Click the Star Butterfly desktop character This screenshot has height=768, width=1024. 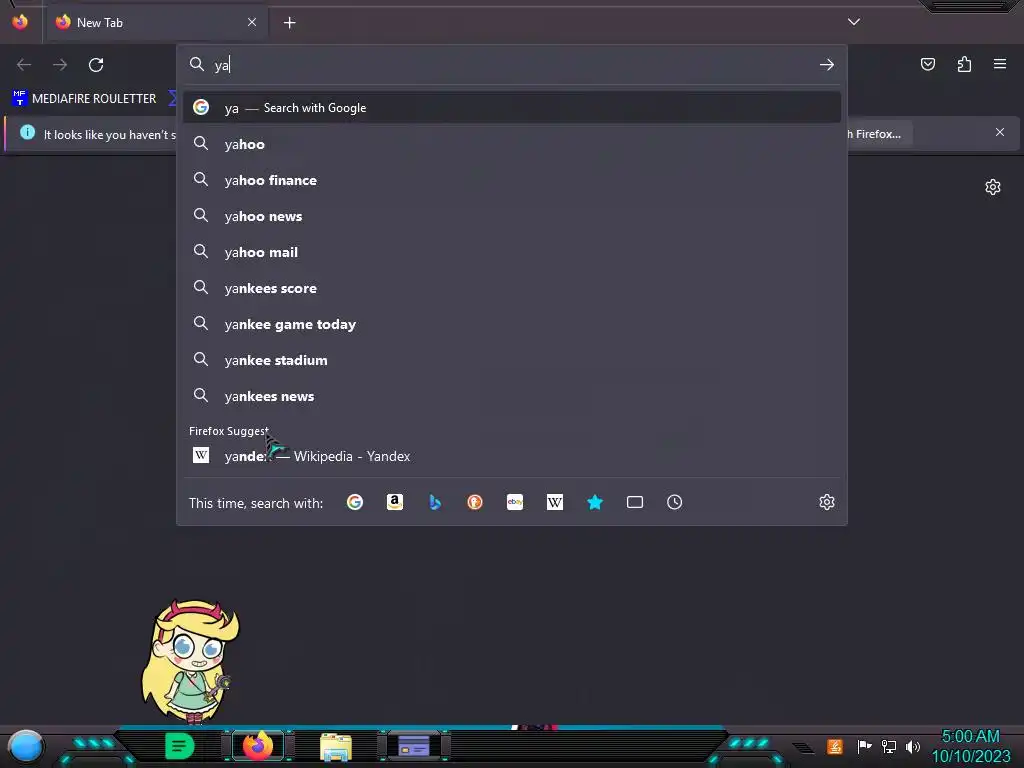(x=191, y=662)
